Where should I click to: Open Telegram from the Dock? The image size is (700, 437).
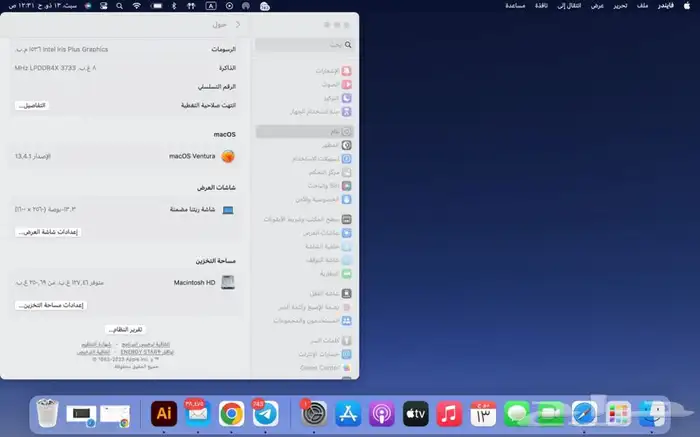tap(265, 413)
